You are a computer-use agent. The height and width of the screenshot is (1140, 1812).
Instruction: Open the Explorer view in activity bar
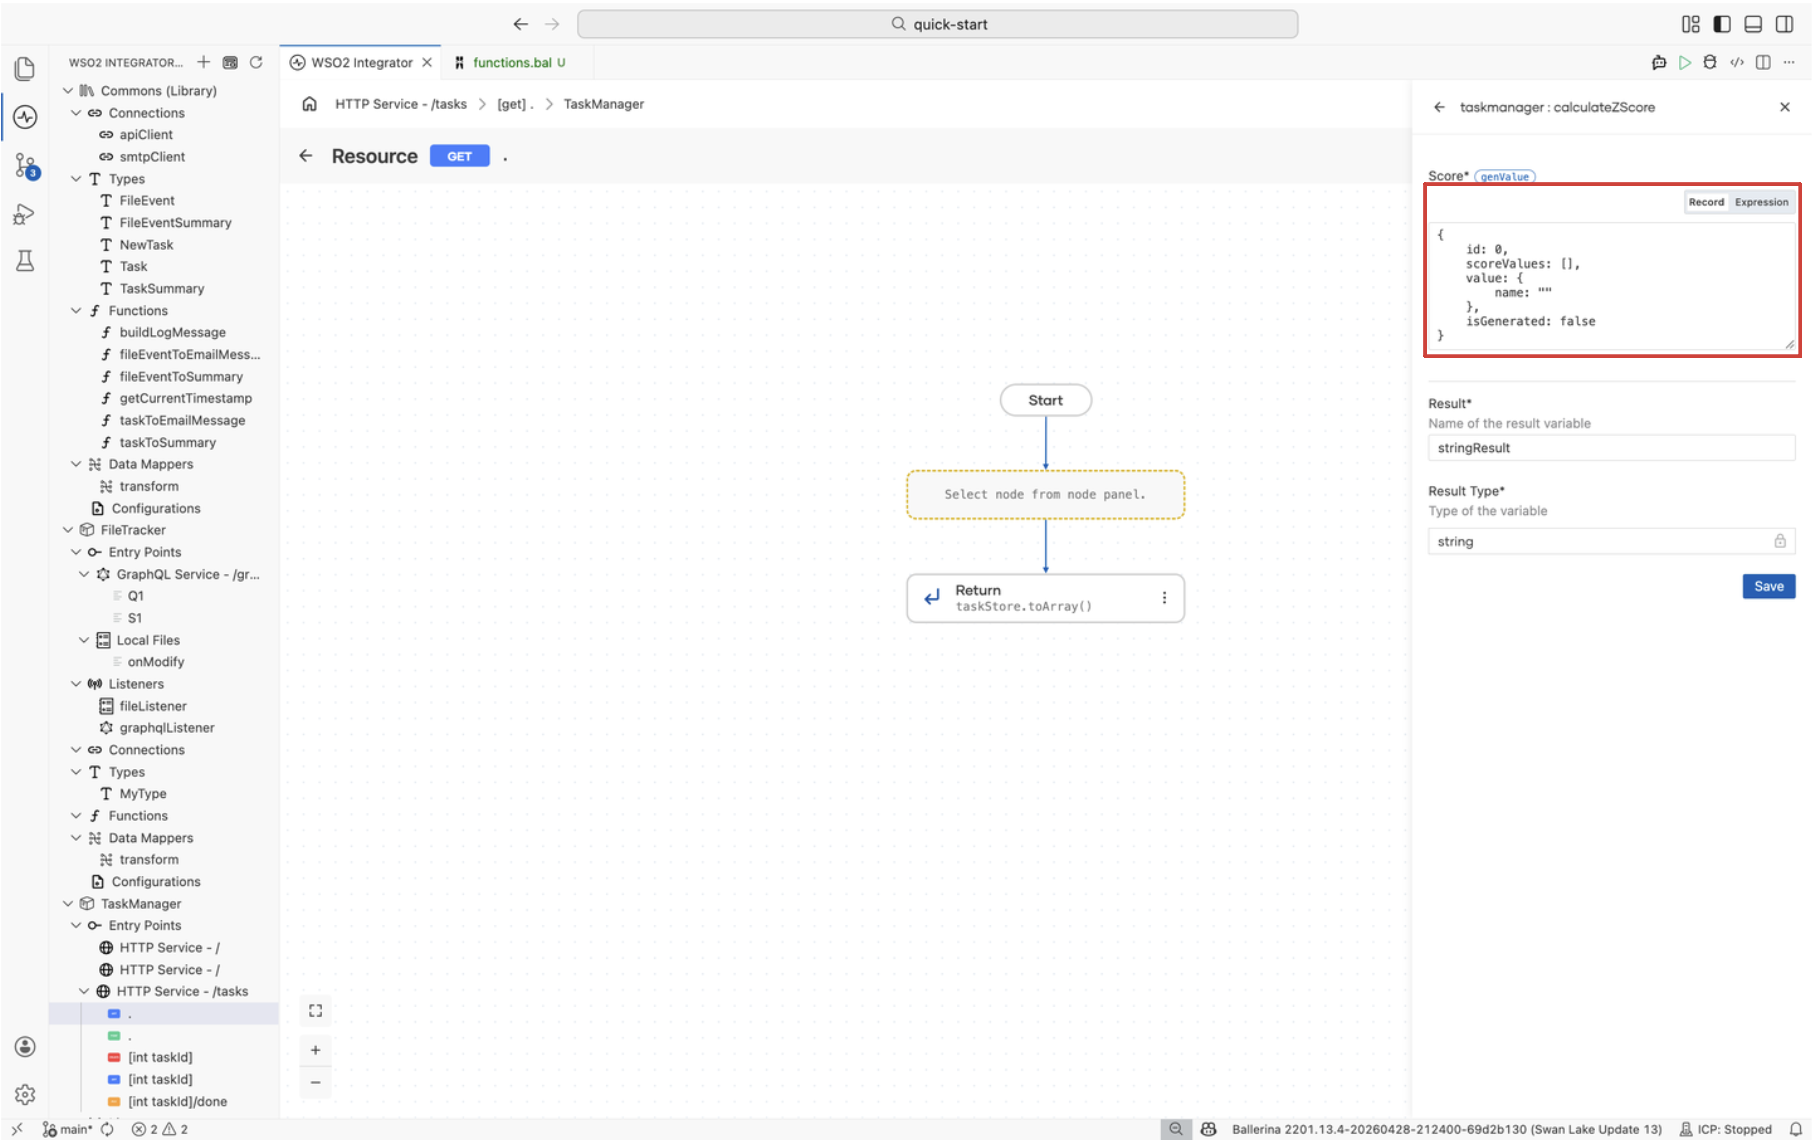pyautogui.click(x=25, y=68)
